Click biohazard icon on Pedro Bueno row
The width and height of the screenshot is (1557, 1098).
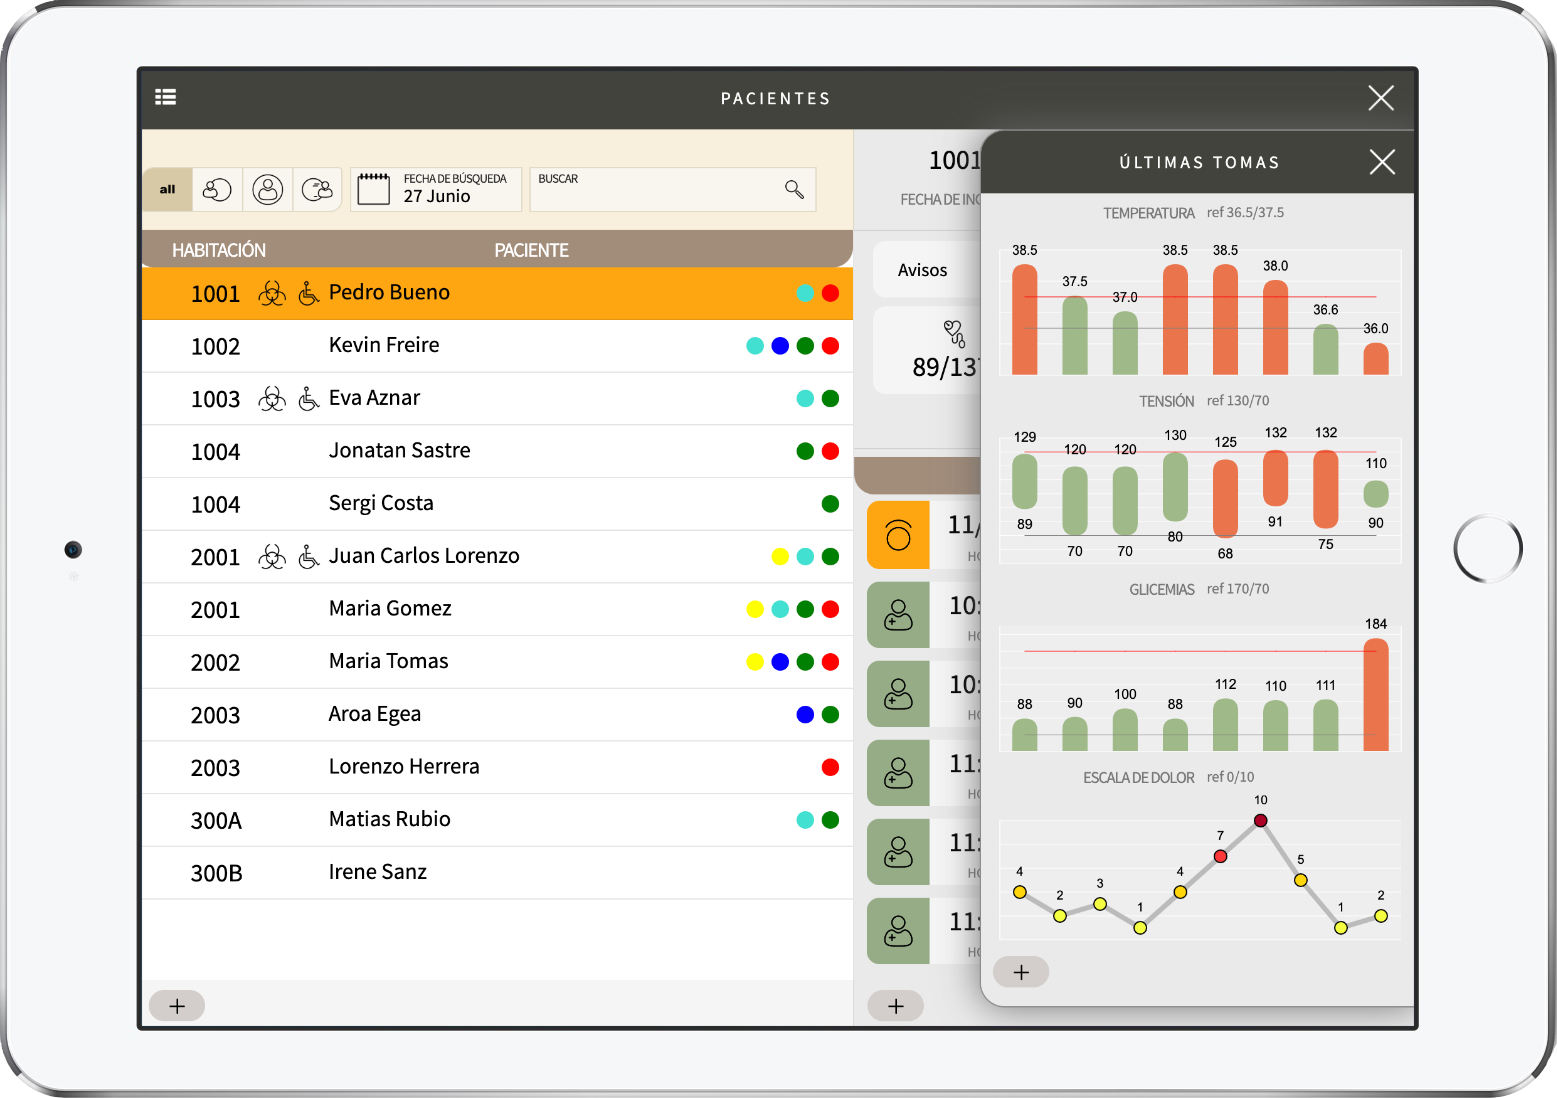[272, 293]
